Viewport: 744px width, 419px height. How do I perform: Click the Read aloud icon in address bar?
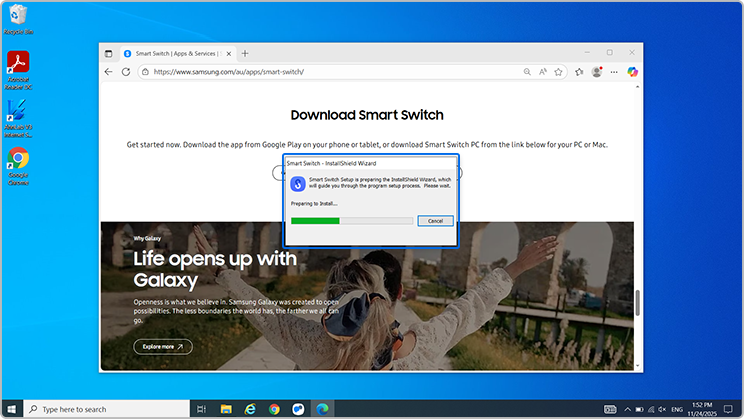tap(543, 72)
